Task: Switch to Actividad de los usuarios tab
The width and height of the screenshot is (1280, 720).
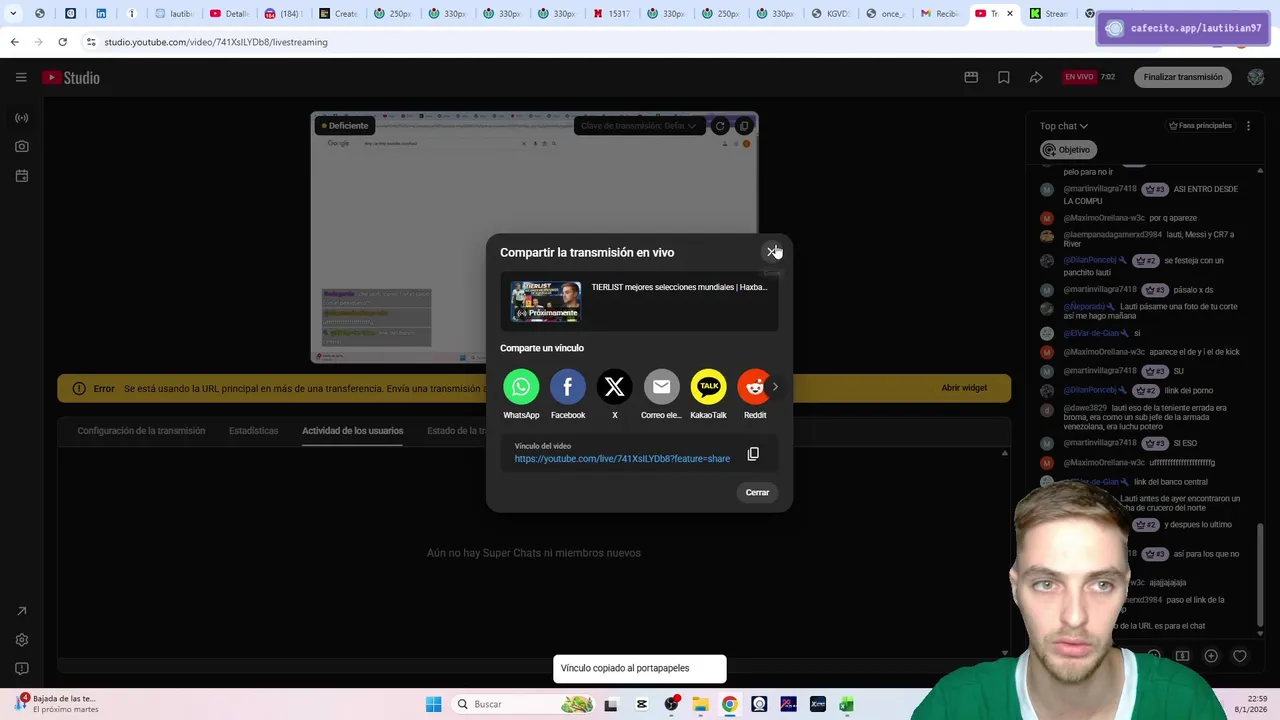Action: coord(353,431)
